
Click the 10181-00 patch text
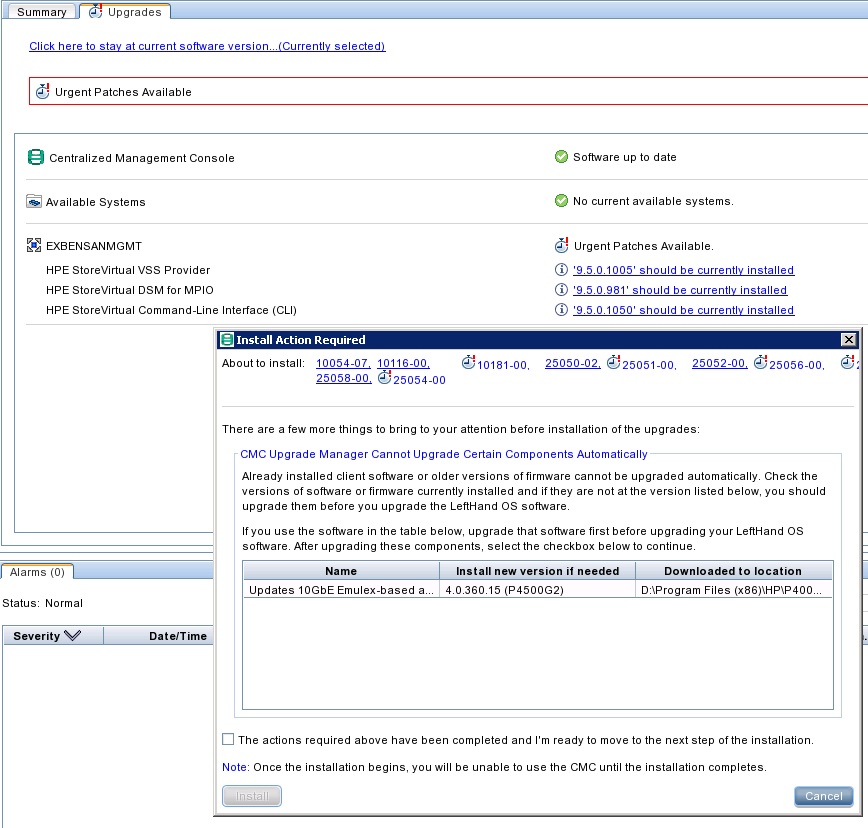[503, 365]
